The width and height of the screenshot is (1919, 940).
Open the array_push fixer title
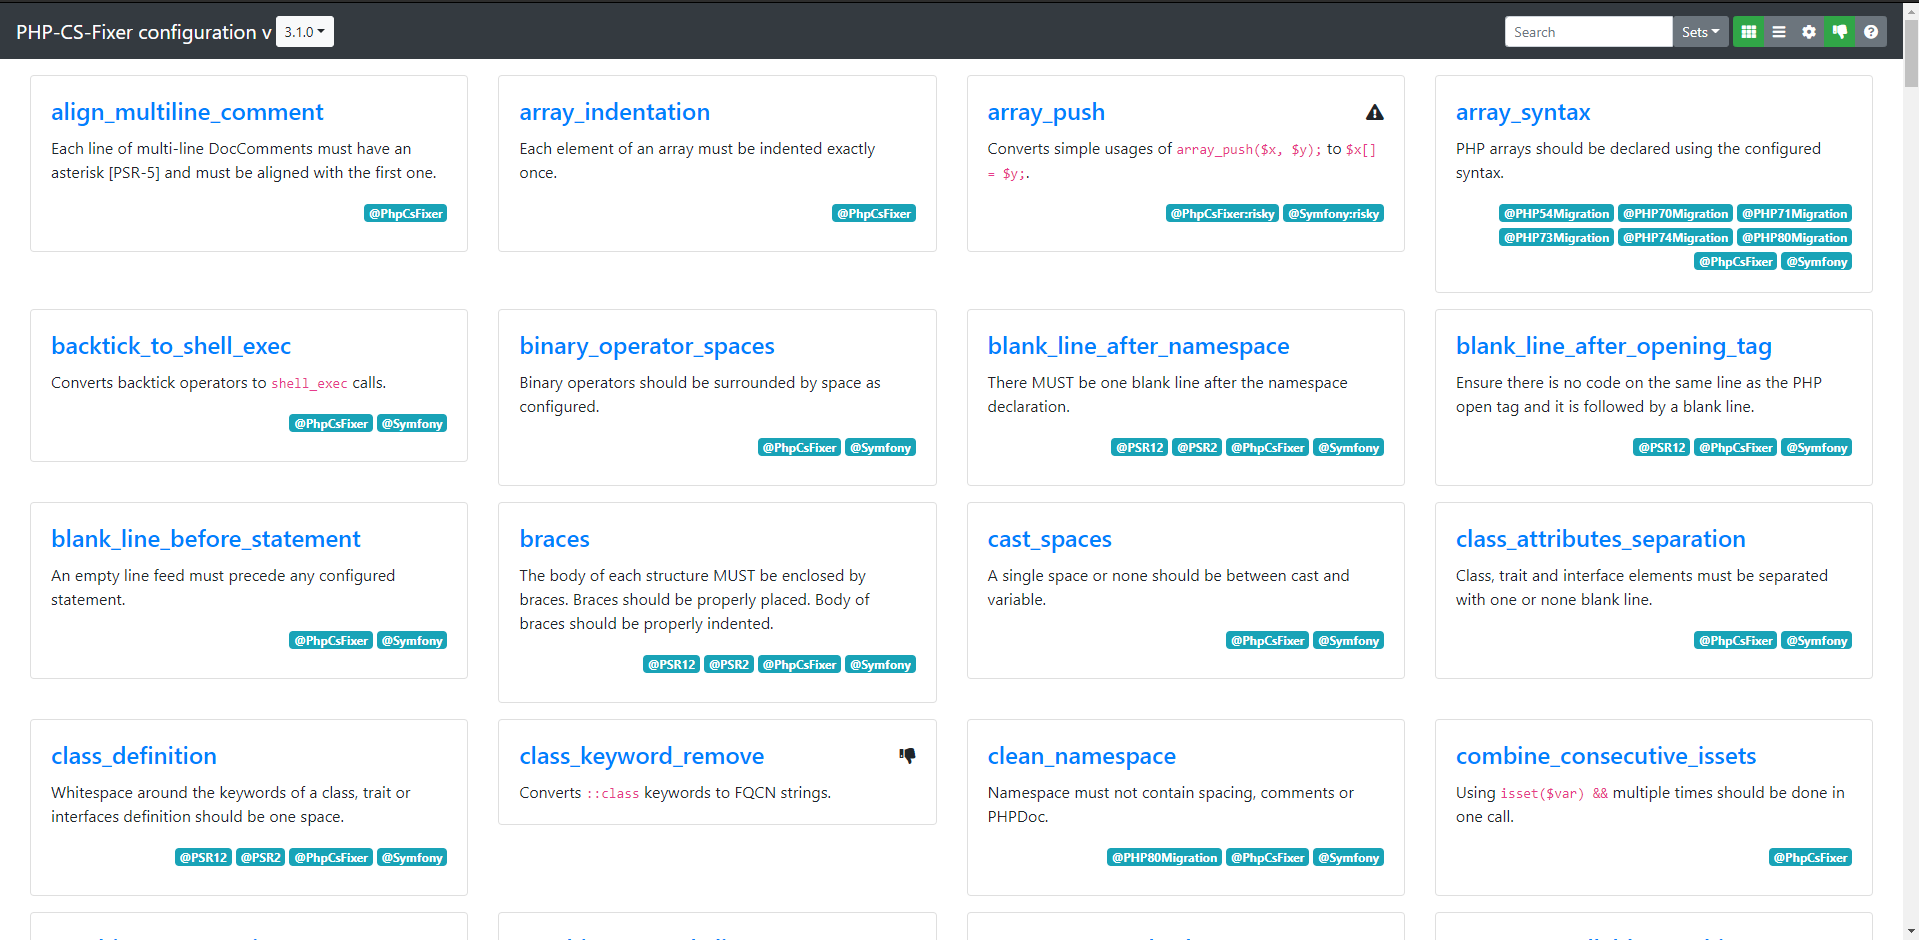1046,112
